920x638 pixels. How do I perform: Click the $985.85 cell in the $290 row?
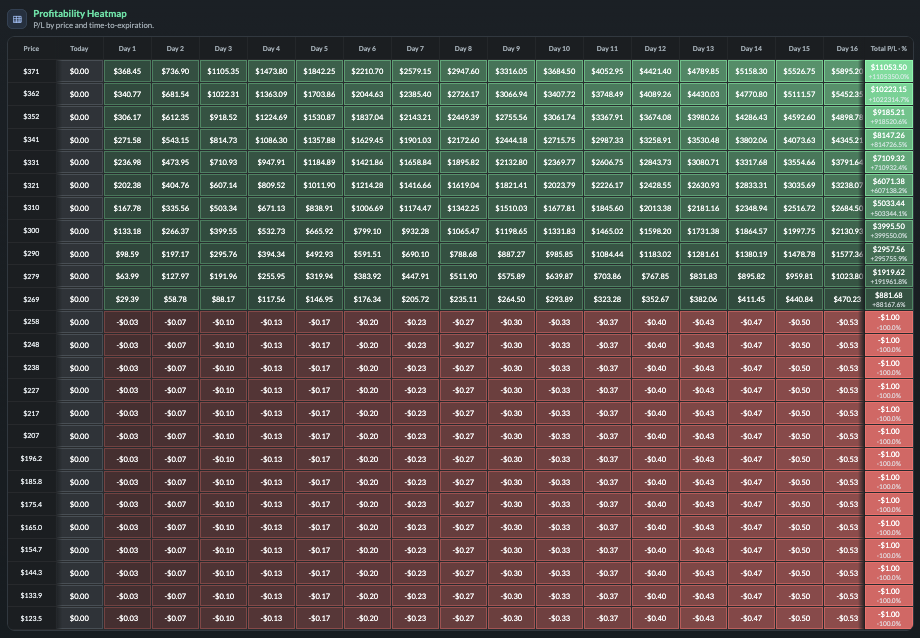559,254
